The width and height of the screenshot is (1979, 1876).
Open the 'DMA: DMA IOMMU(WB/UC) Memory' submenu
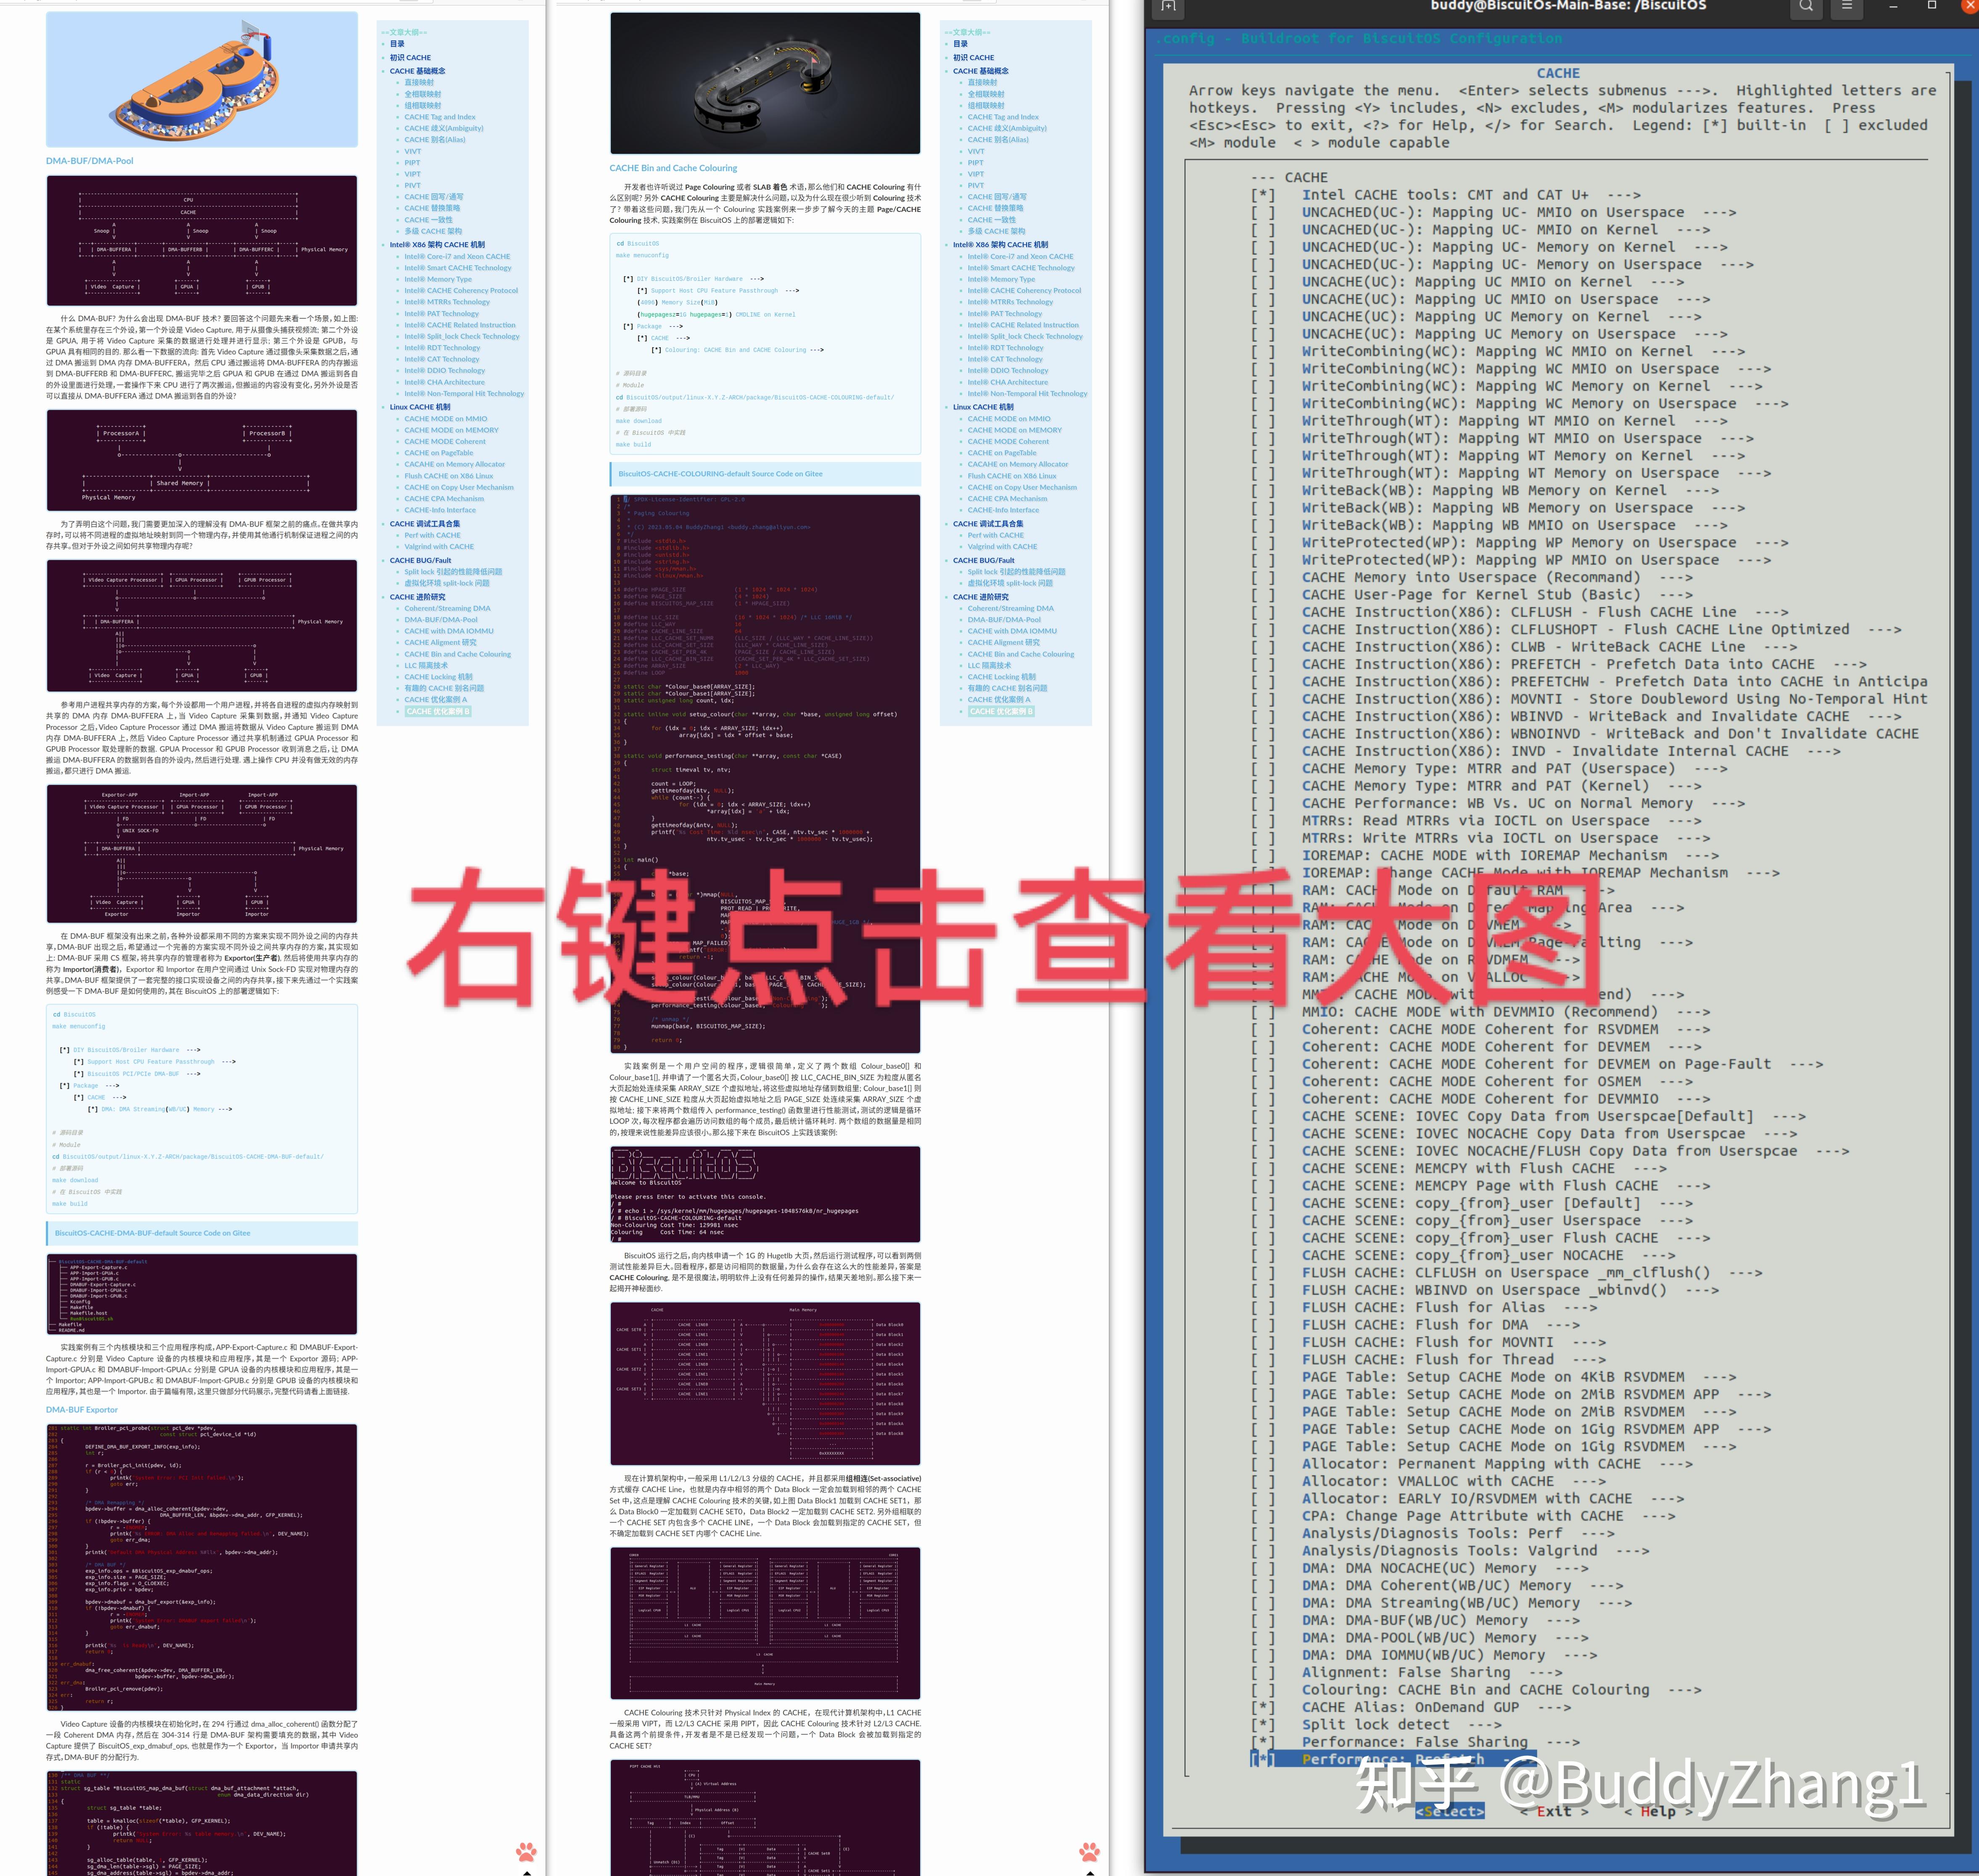click(x=1475, y=1654)
